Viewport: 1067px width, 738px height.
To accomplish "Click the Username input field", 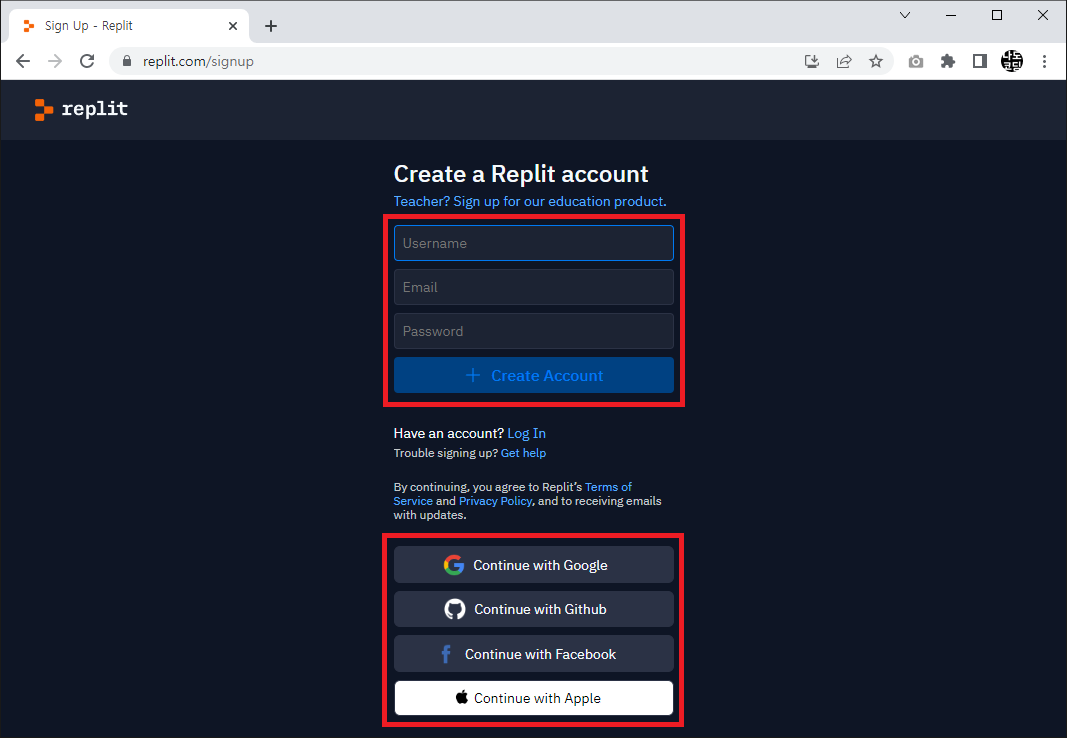I will click(534, 243).
